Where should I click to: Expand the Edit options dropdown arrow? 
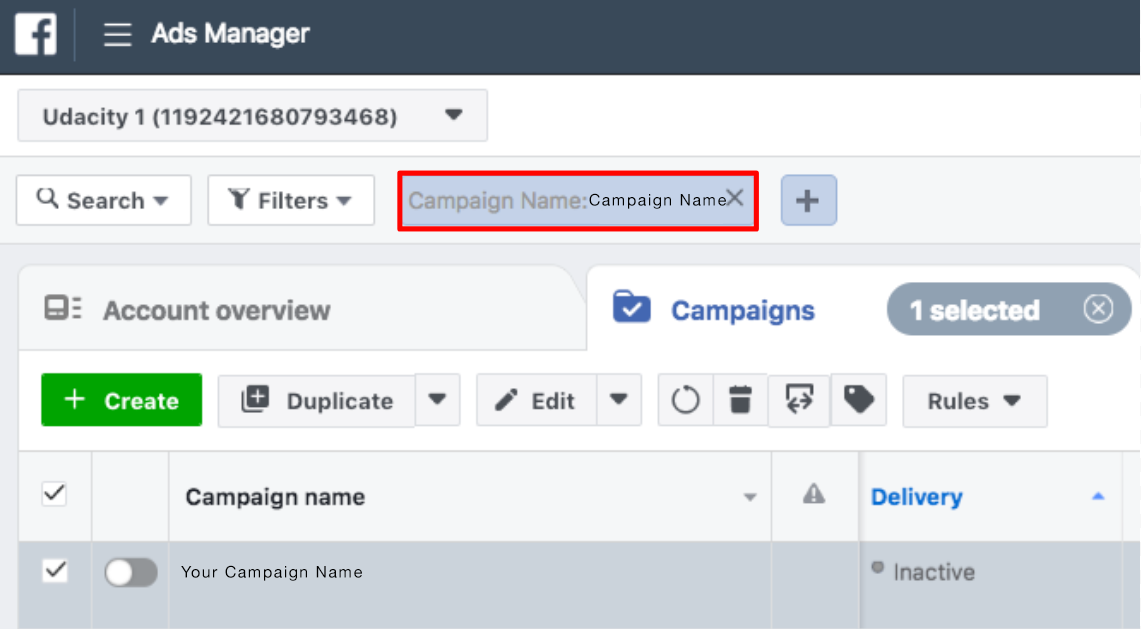pos(619,400)
